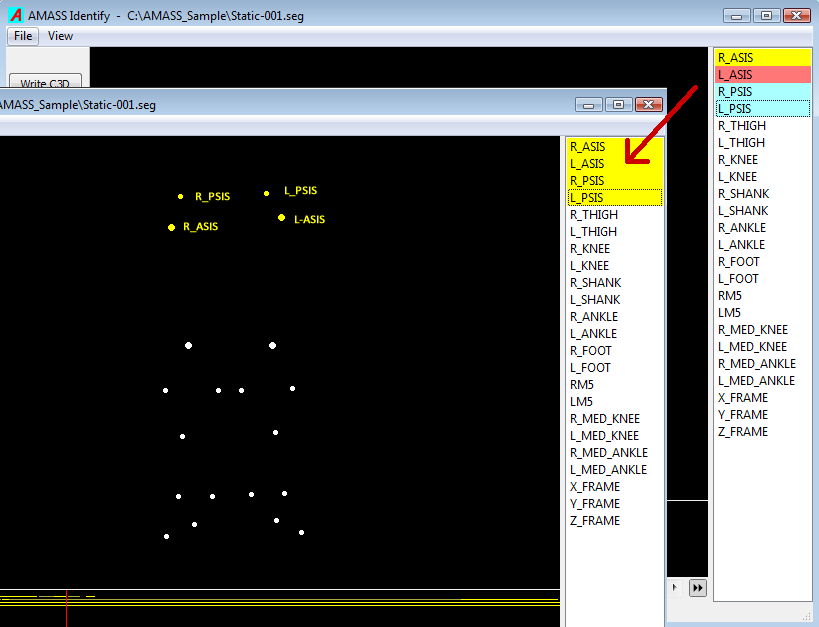This screenshot has height=627, width=819.
Task: Open the View menu
Action: coord(60,36)
